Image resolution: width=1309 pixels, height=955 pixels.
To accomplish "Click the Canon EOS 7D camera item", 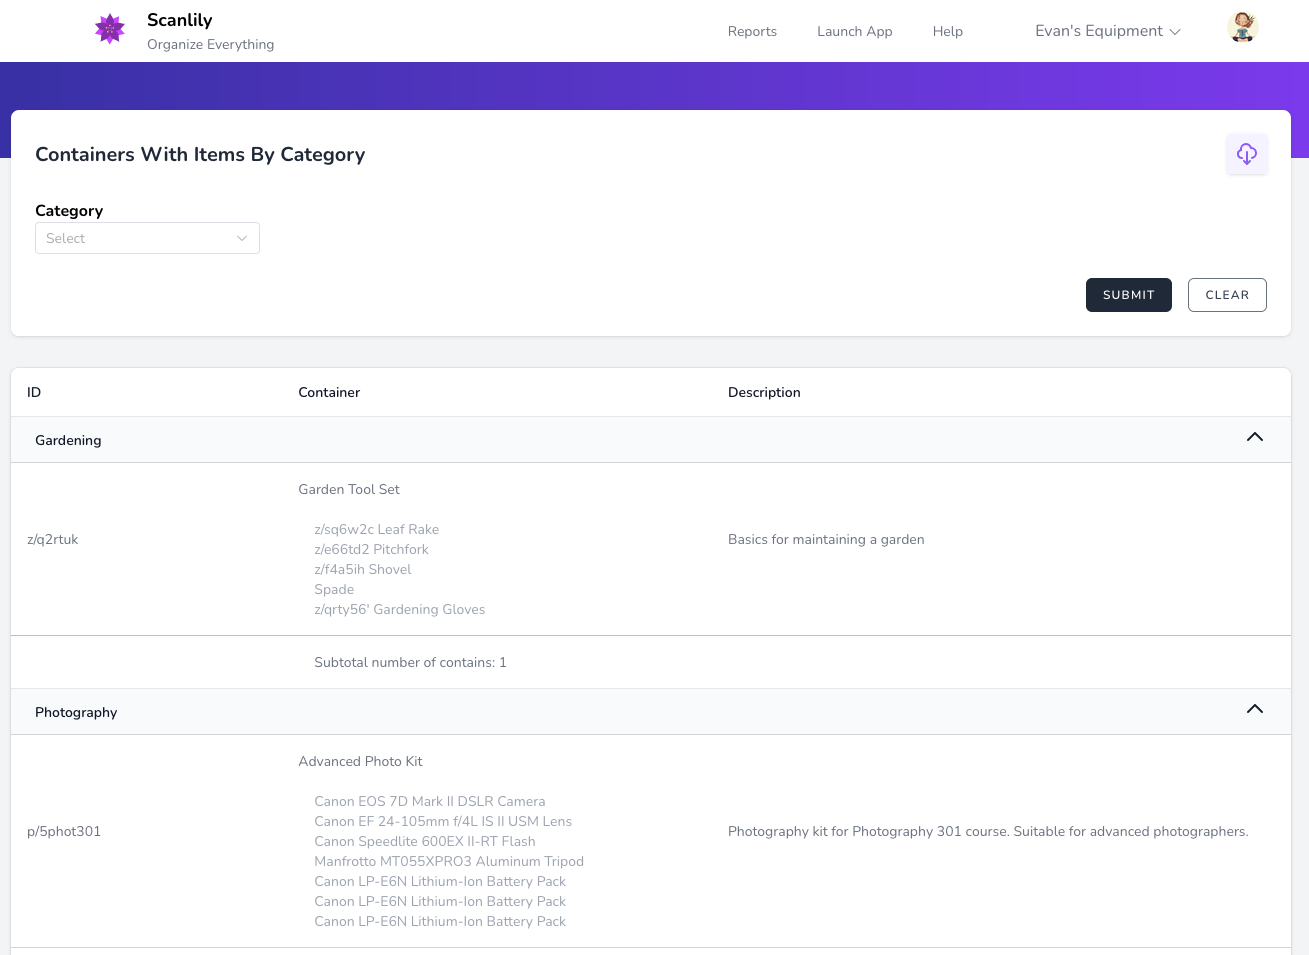I will point(429,801).
